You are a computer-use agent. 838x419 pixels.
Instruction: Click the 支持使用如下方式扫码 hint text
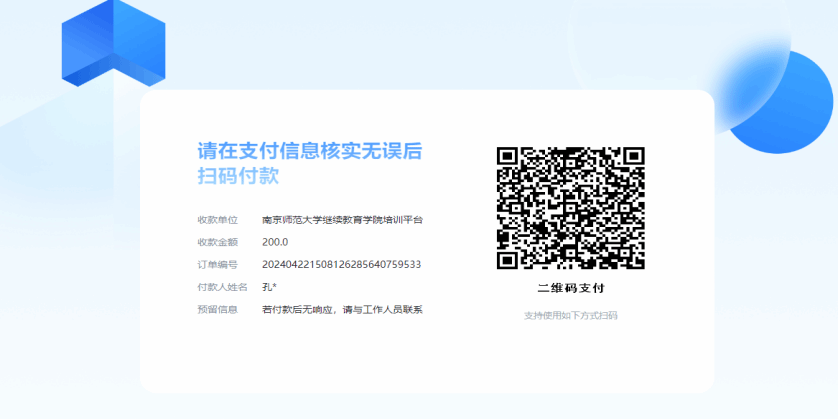[570, 315]
